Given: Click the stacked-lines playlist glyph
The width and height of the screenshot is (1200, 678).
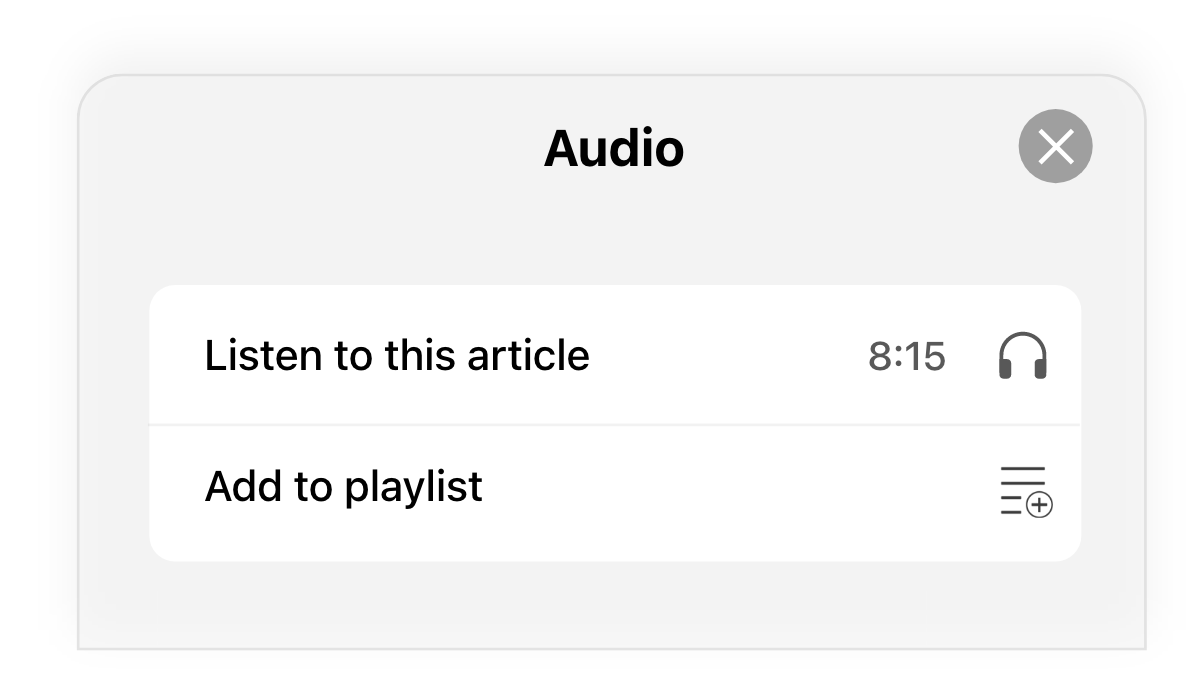Looking at the screenshot, I should coord(1026,490).
